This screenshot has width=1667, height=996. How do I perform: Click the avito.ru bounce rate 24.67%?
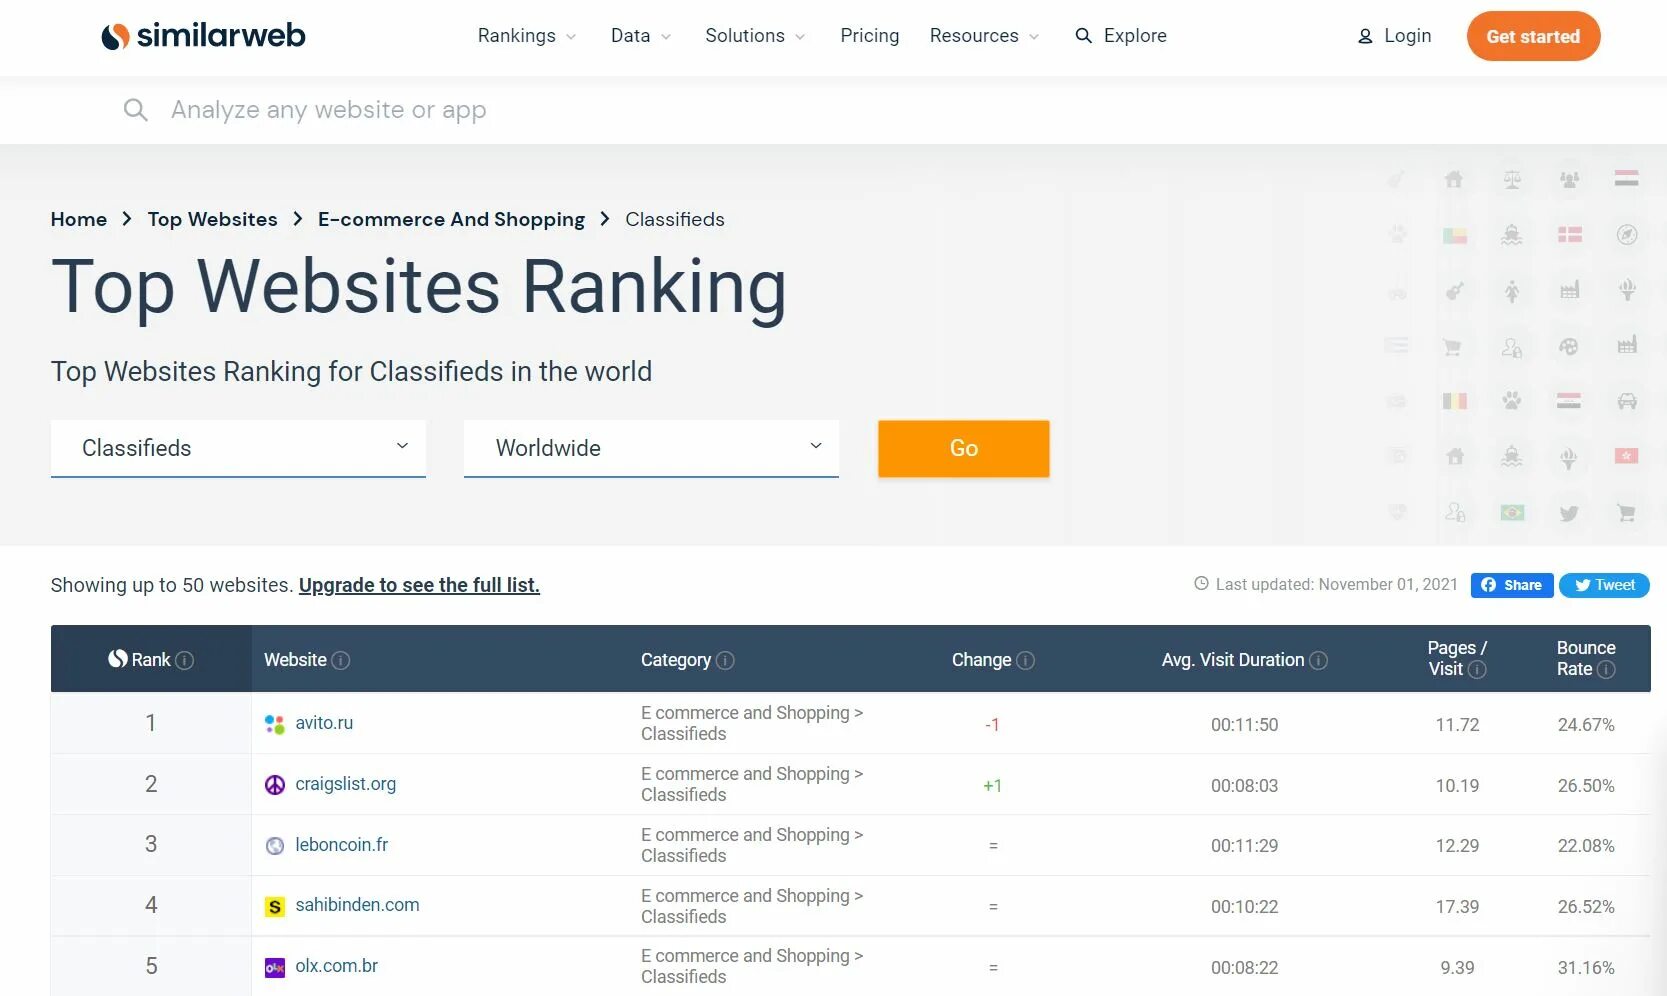tap(1586, 725)
